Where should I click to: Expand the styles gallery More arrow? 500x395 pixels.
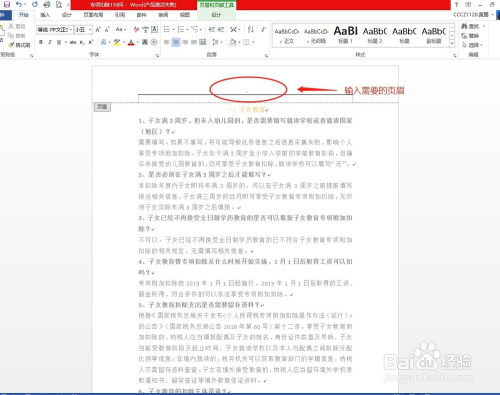pos(452,43)
